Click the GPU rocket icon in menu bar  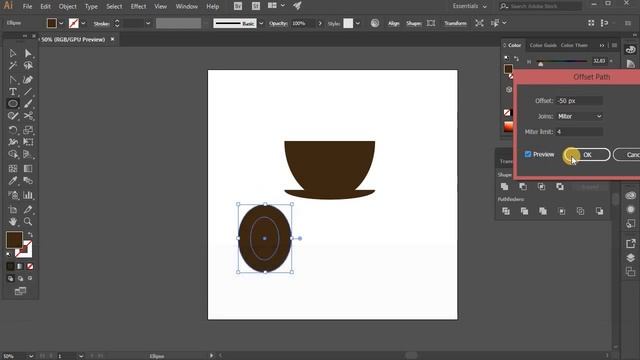tap(298, 6)
